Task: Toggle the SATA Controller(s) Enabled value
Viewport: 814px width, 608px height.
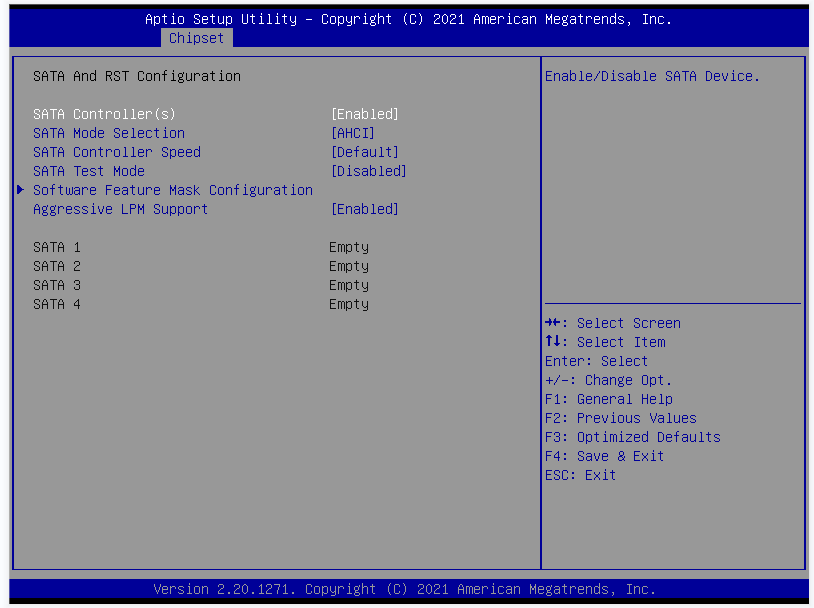Action: pyautogui.click(x=364, y=114)
